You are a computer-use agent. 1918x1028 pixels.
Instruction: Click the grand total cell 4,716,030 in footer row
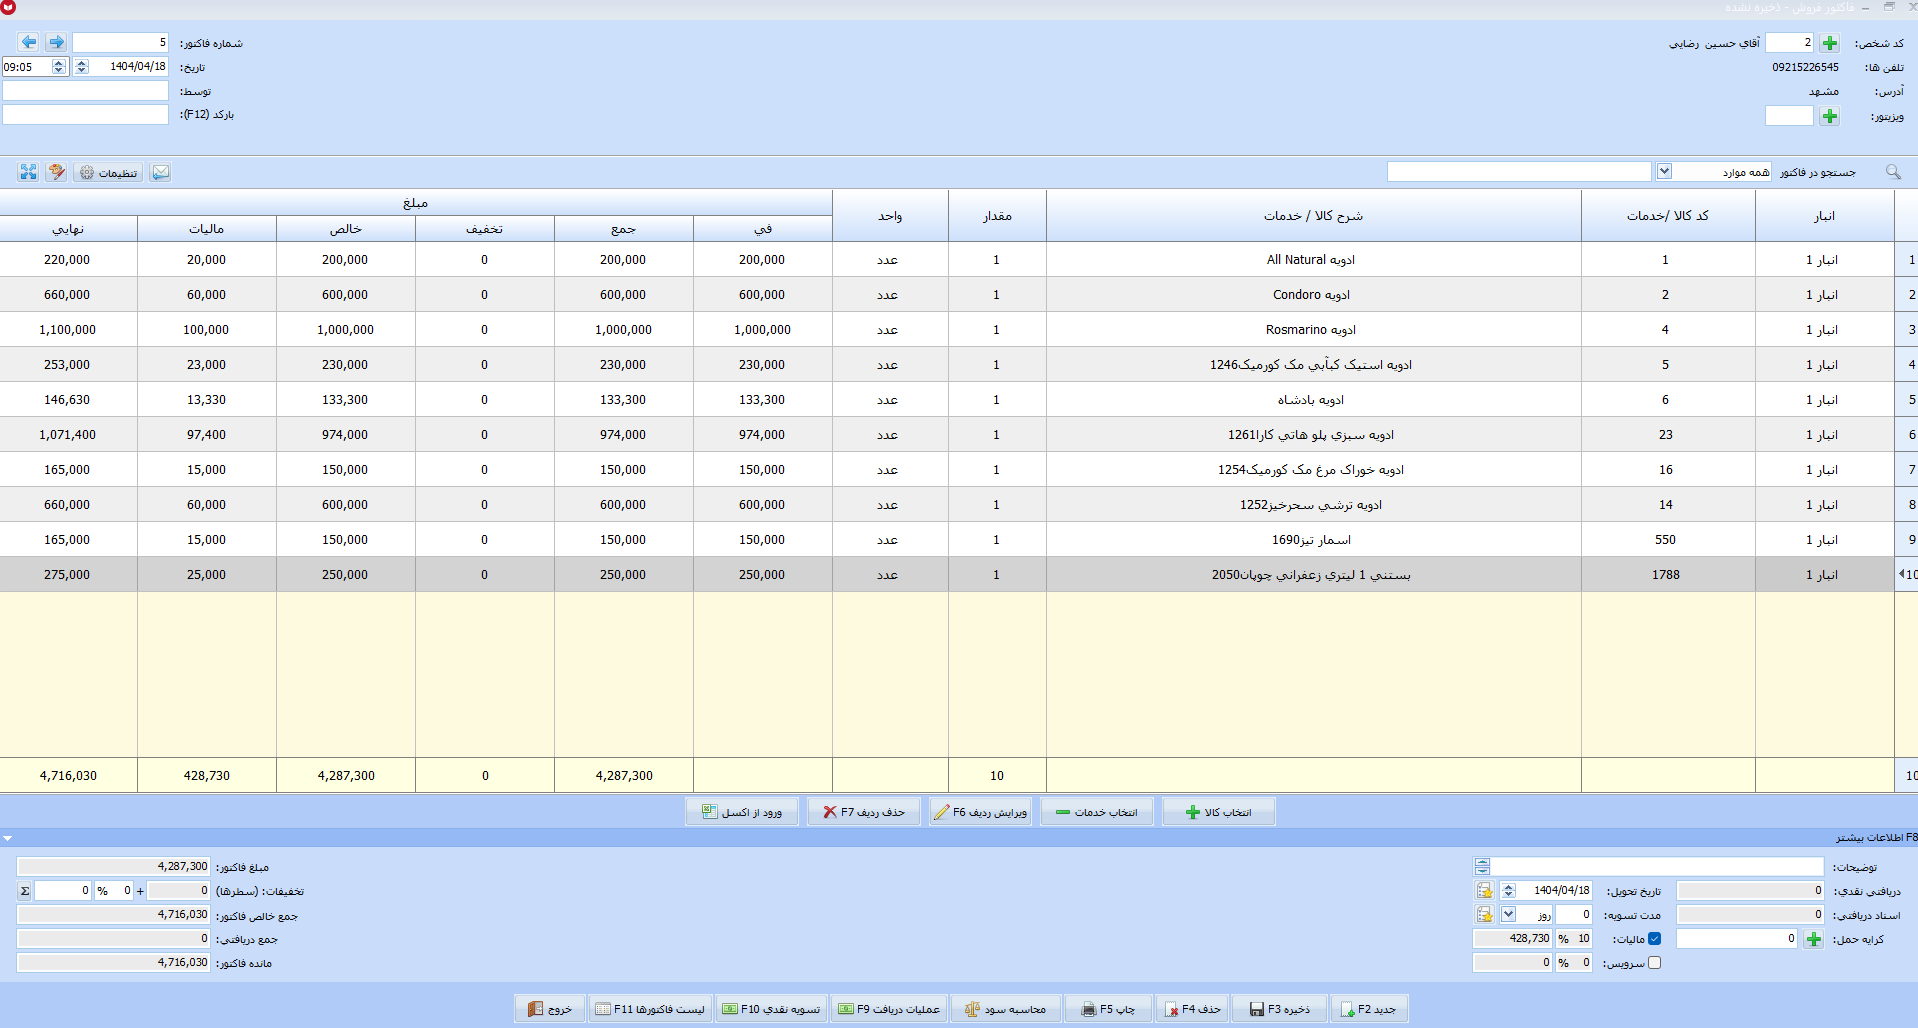(x=68, y=776)
